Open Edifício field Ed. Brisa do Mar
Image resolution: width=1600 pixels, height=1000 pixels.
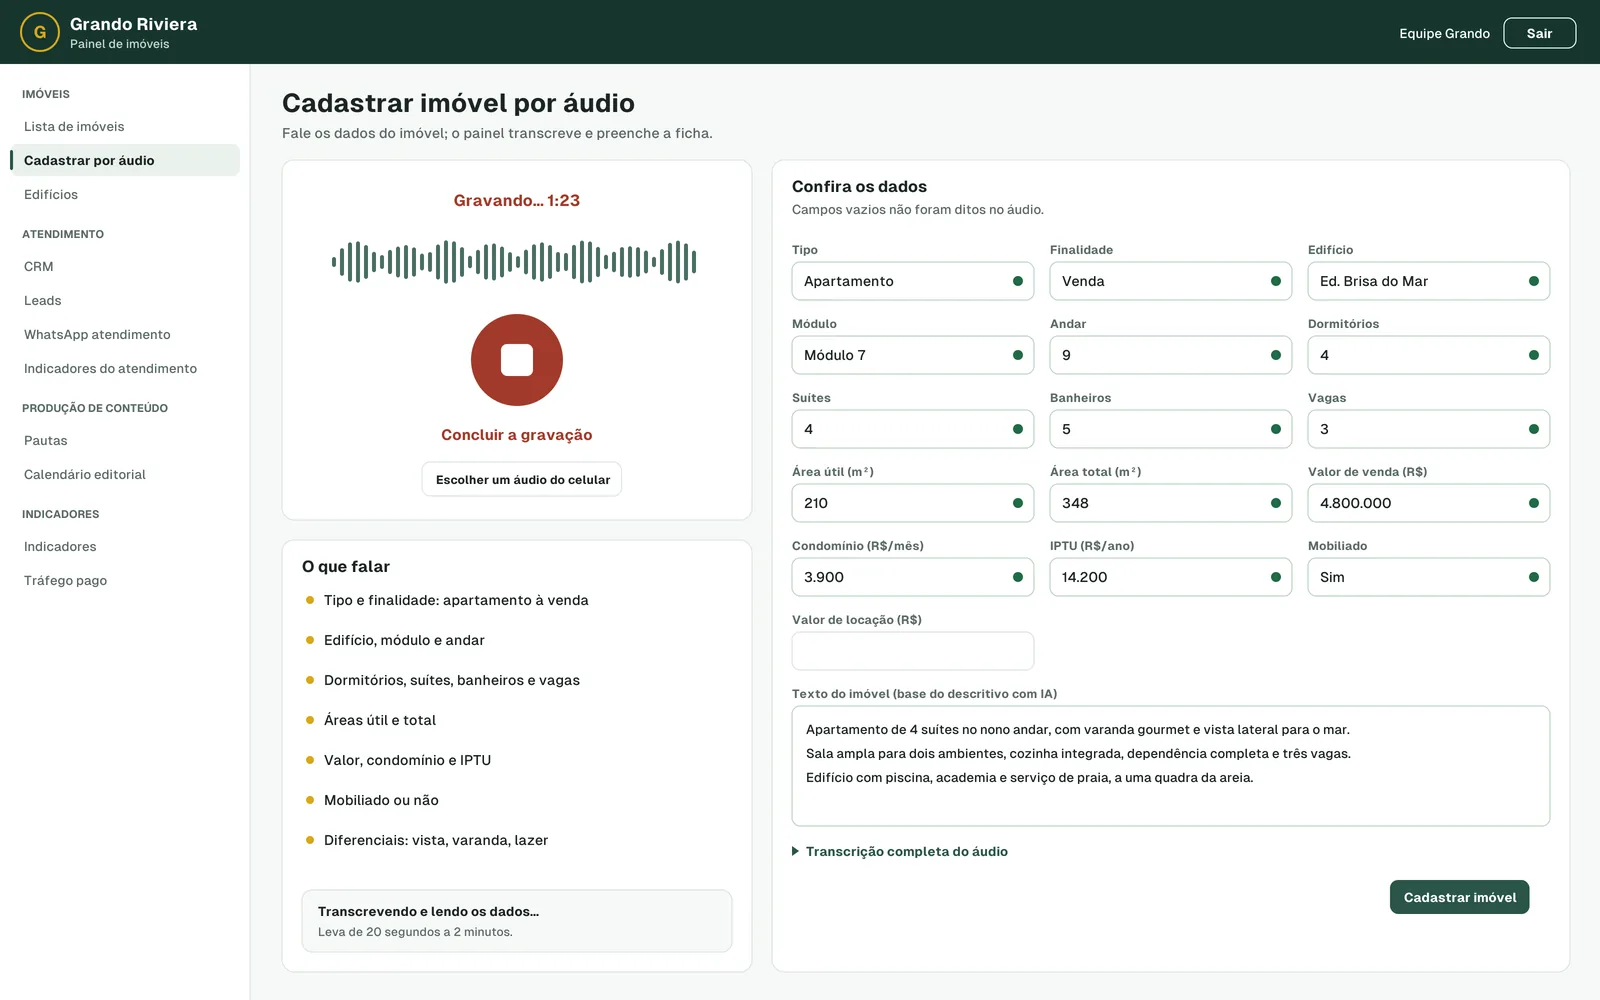click(x=1429, y=281)
